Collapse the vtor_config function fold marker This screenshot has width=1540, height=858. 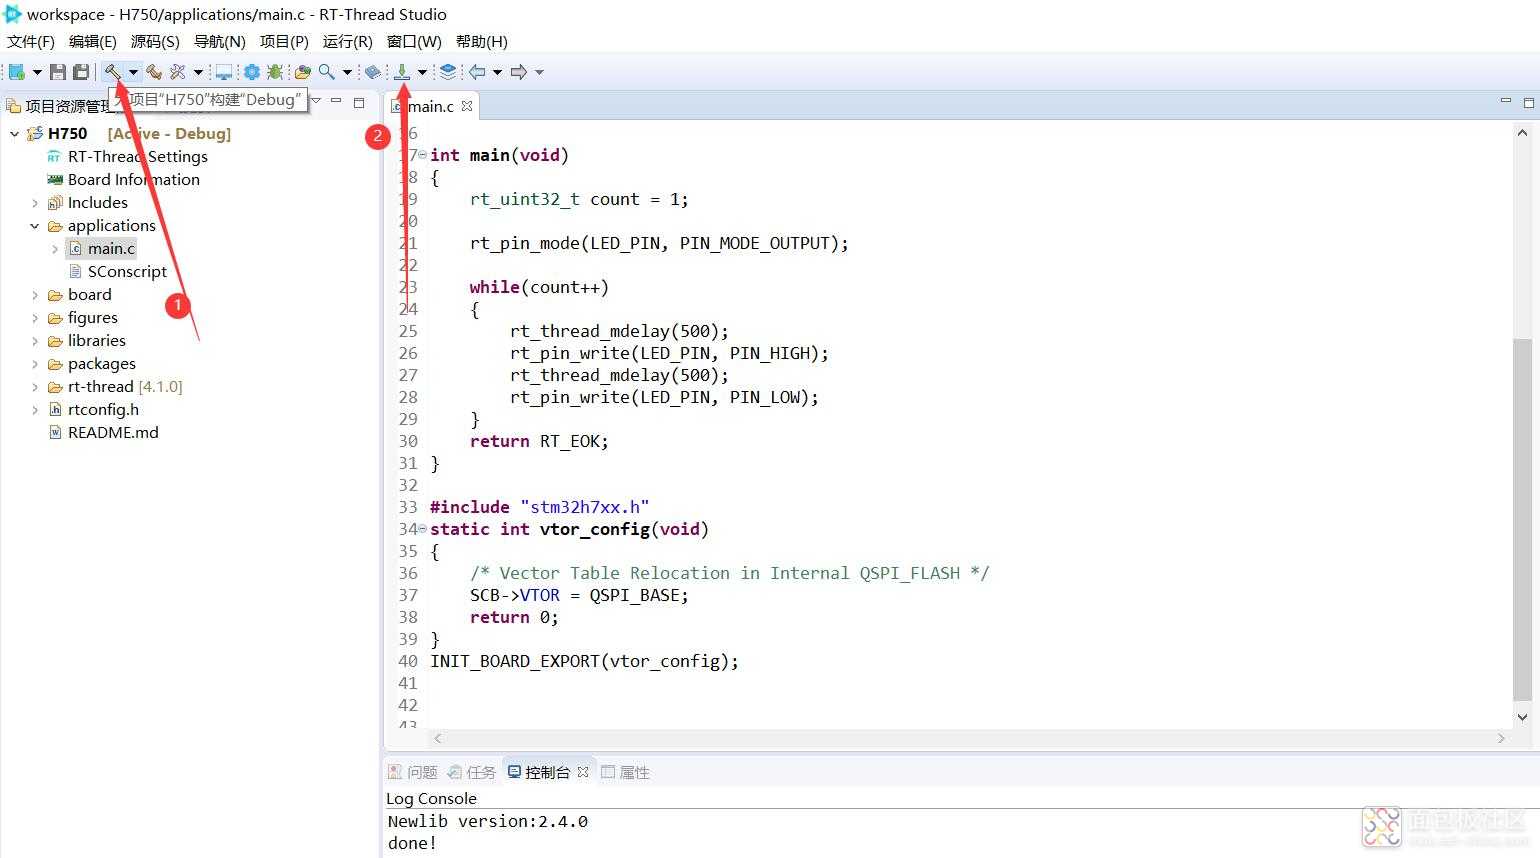pyautogui.click(x=422, y=529)
